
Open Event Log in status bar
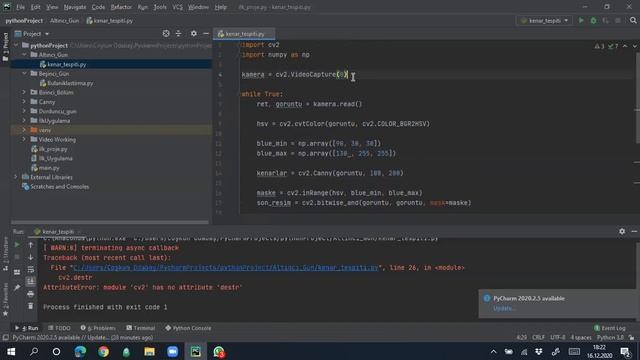tap(609, 328)
